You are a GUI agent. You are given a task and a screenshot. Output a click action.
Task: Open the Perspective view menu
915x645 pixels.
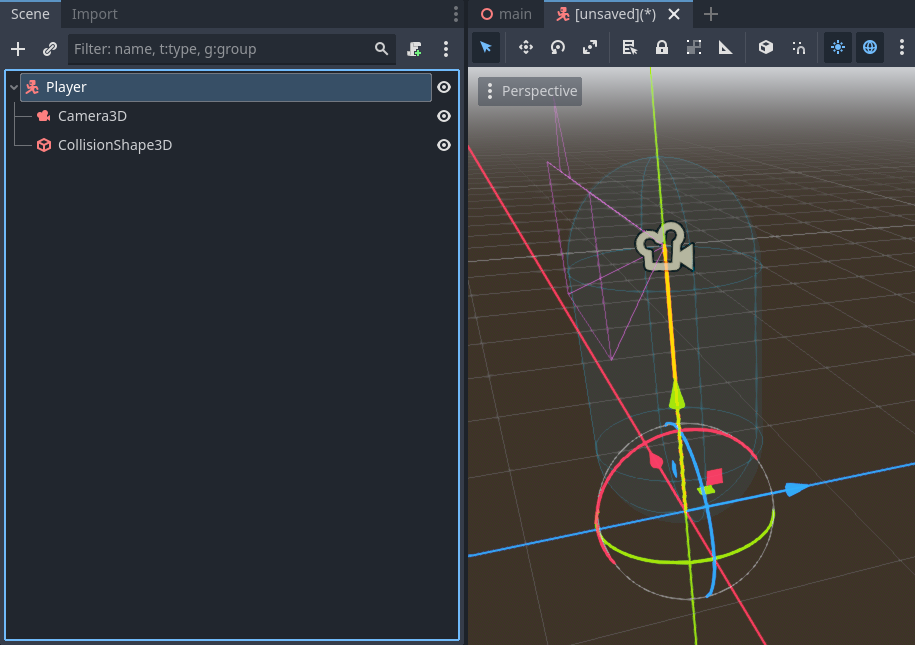530,91
